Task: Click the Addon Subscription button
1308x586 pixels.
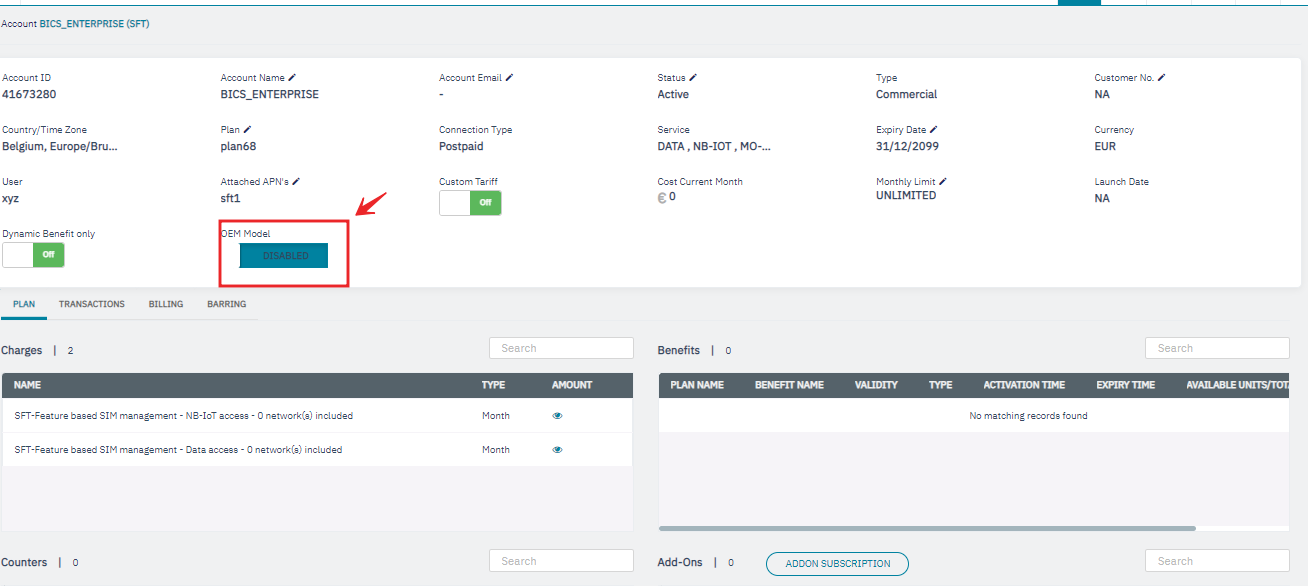Action: point(837,564)
